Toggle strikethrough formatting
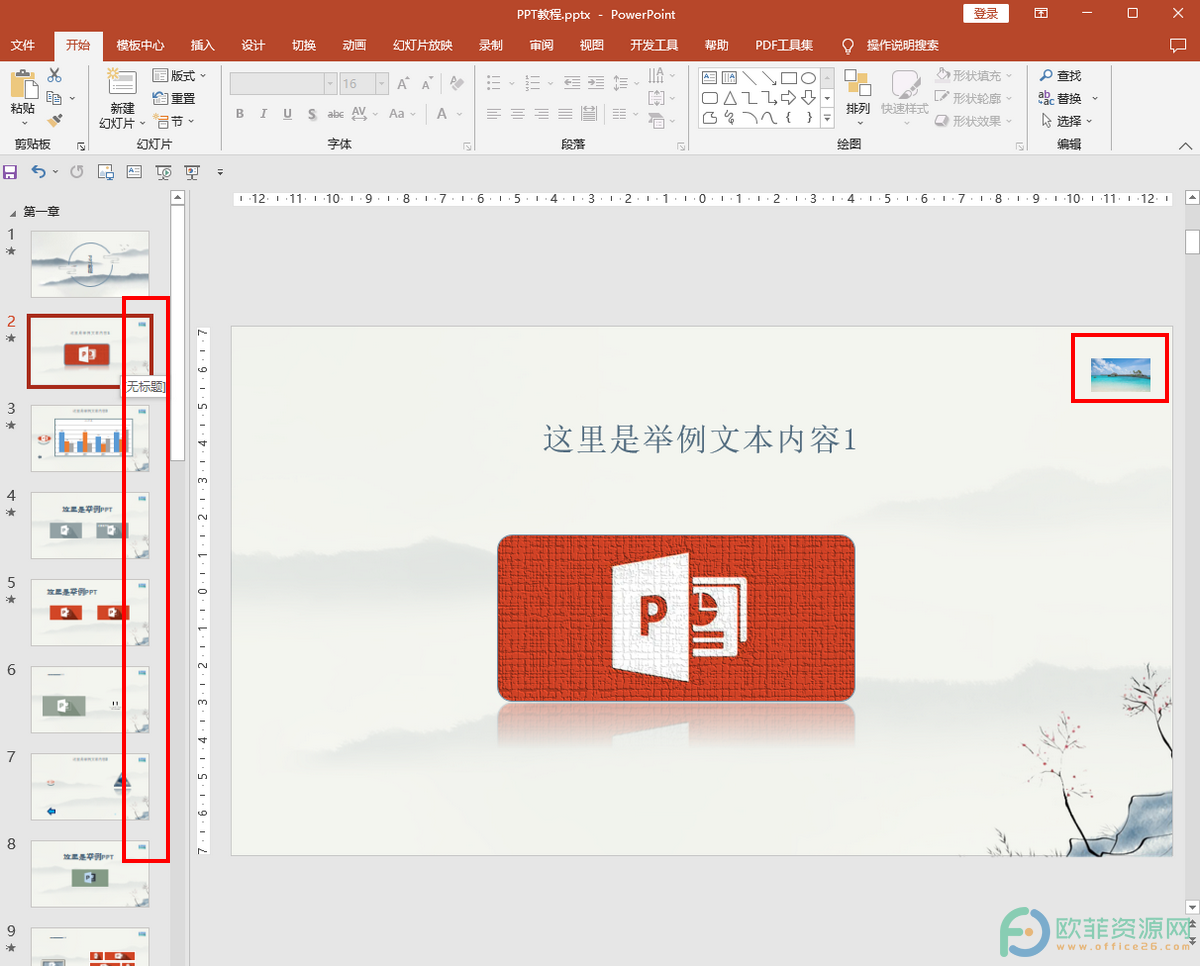Viewport: 1200px width, 966px height. click(x=336, y=114)
